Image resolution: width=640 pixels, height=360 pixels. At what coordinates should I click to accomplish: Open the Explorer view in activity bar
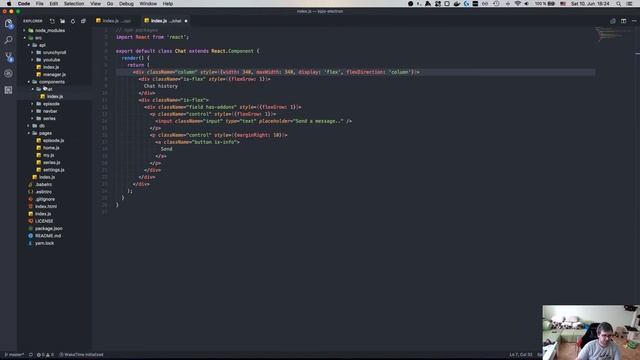(8, 23)
